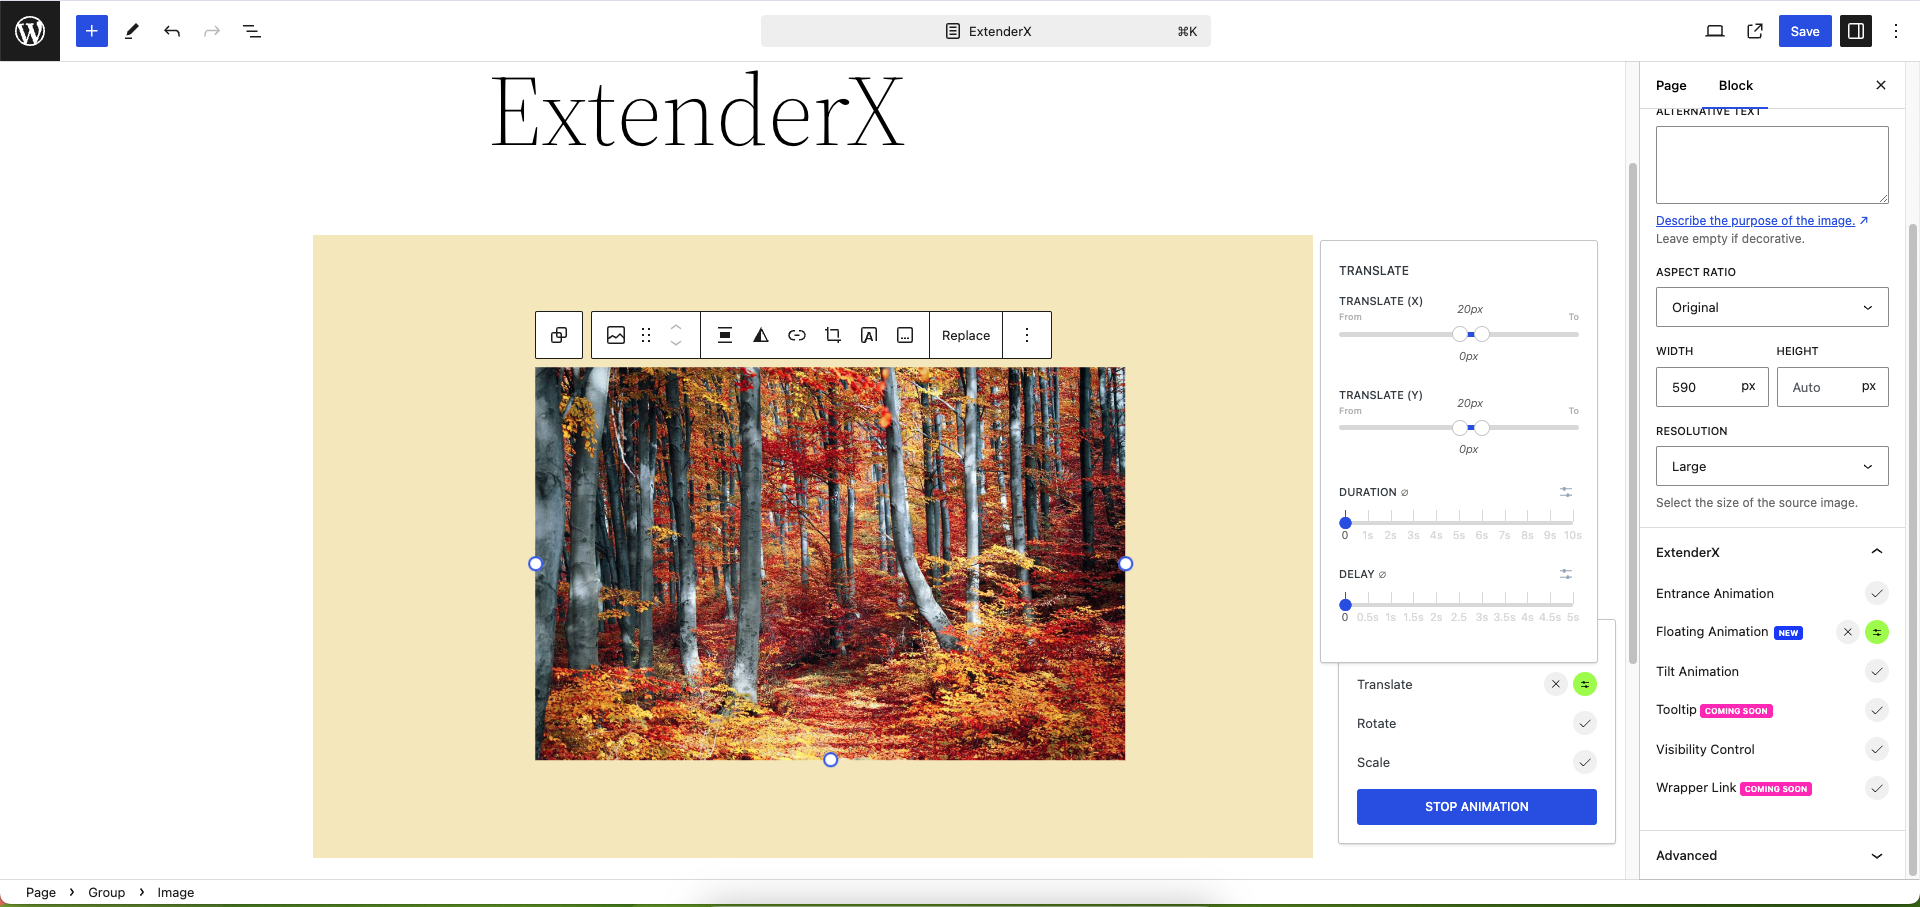The width and height of the screenshot is (1920, 907).
Task: Switch preview device with the laptop icon
Action: pyautogui.click(x=1715, y=31)
